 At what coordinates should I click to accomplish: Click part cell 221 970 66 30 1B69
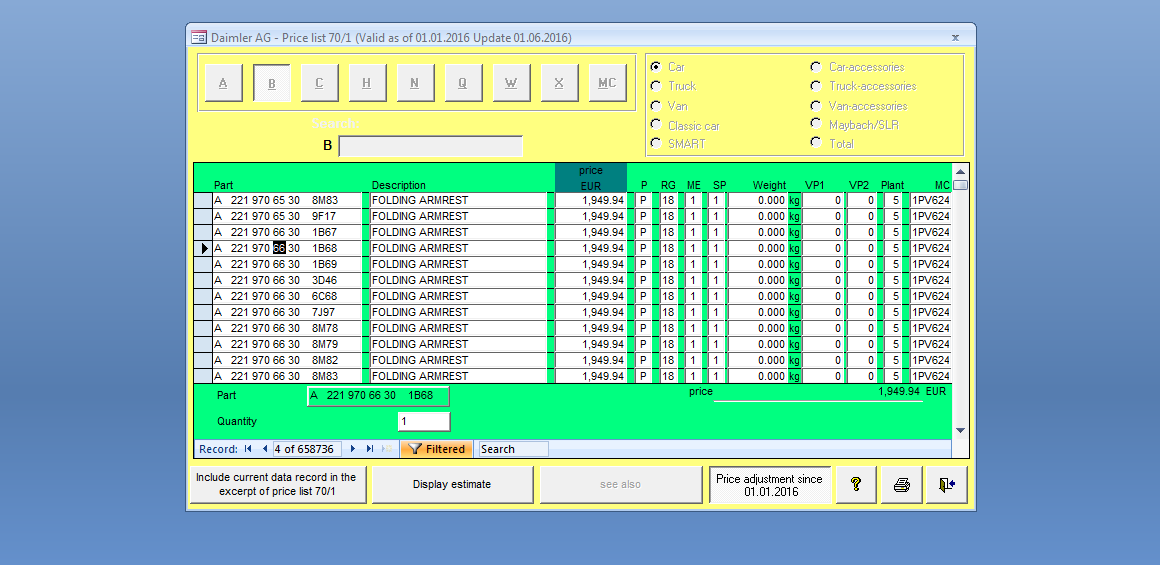[x=287, y=264]
